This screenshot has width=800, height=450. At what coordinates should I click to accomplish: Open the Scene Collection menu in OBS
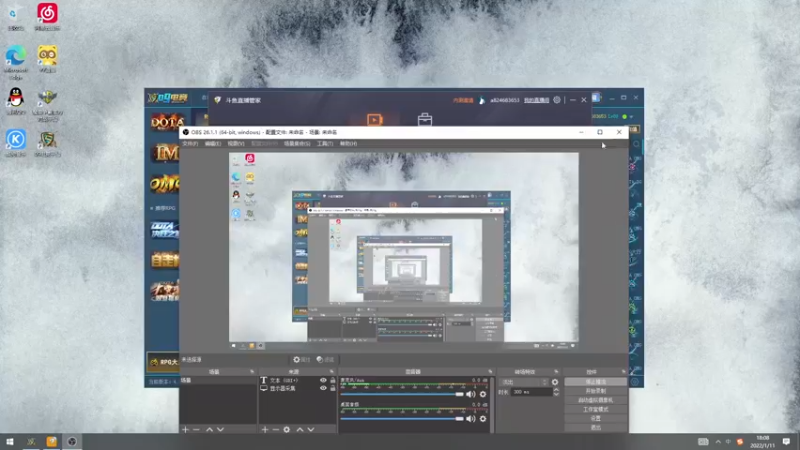tap(297, 144)
